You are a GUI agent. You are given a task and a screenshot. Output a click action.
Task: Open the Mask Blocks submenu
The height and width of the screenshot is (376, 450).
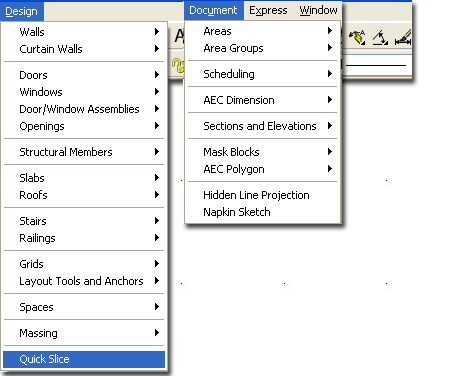(263, 152)
